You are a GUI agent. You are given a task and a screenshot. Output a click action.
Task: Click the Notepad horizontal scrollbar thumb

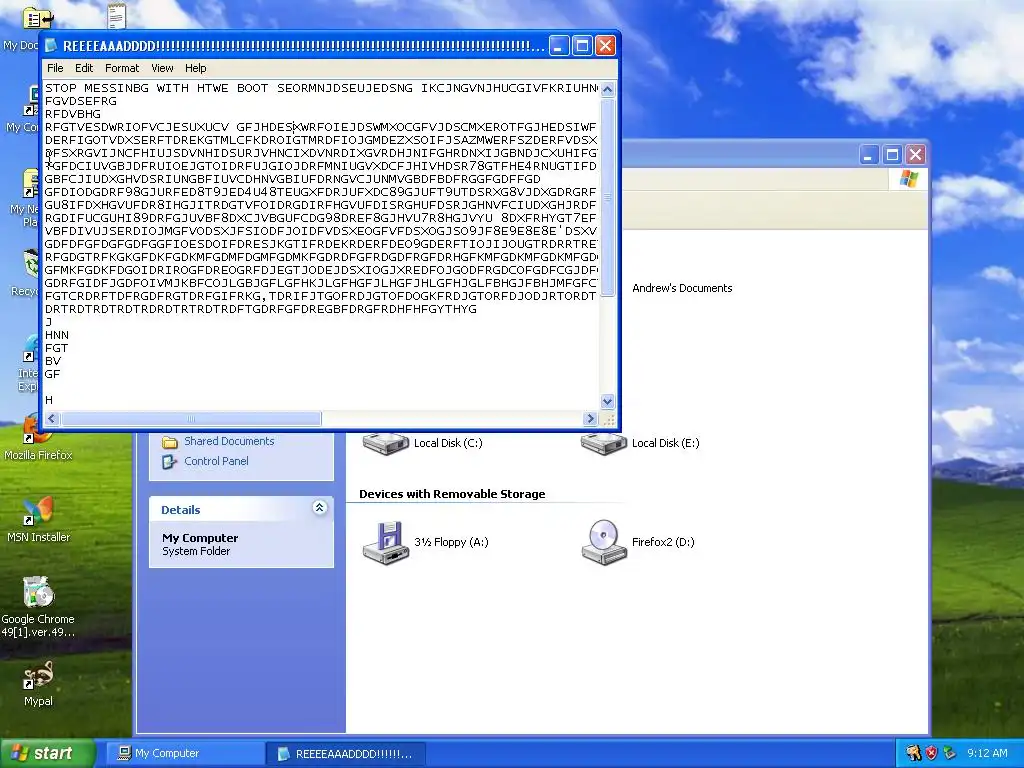click(x=191, y=419)
